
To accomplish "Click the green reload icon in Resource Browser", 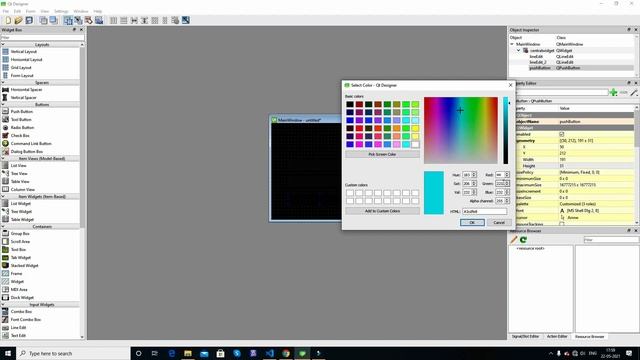I will point(523,240).
